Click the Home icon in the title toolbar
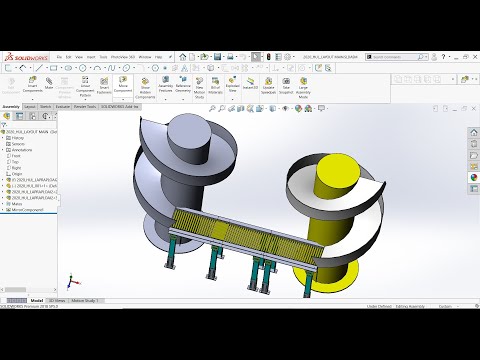This screenshot has width=480, height=360. tap(183, 57)
